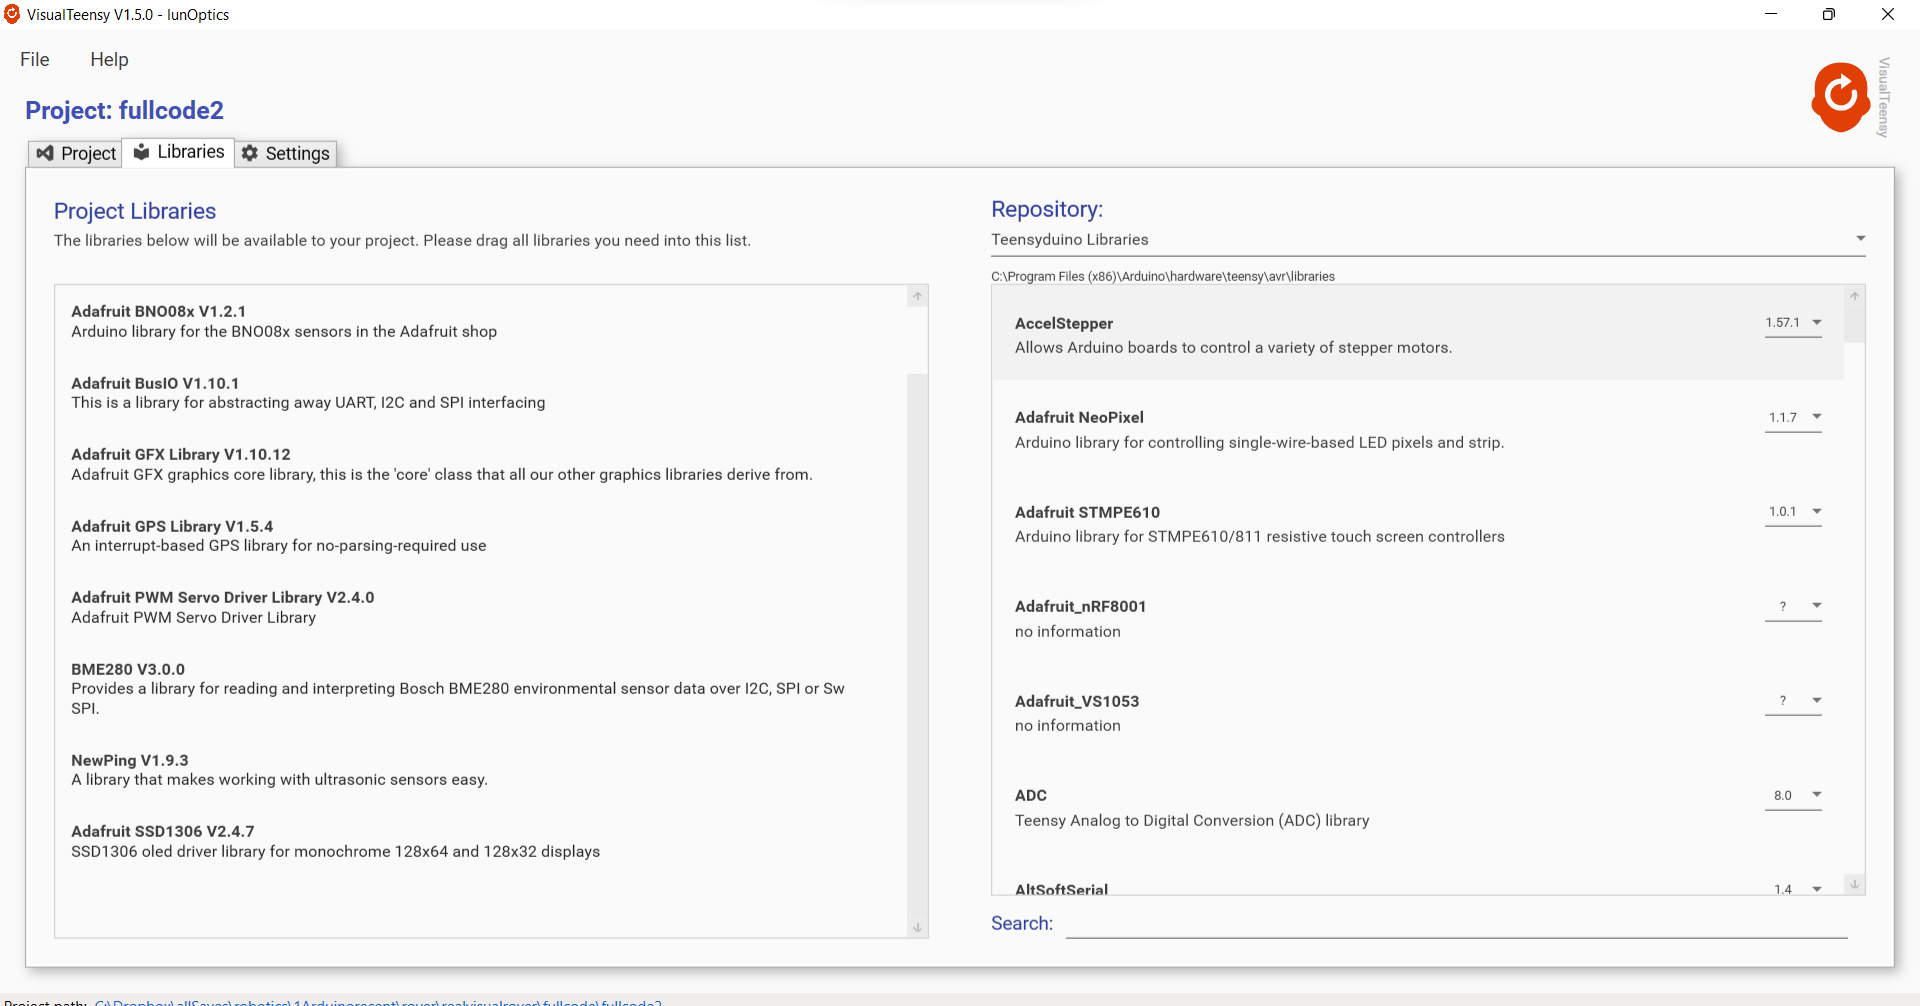Open the AccelStepper version dropdown

pos(1817,322)
